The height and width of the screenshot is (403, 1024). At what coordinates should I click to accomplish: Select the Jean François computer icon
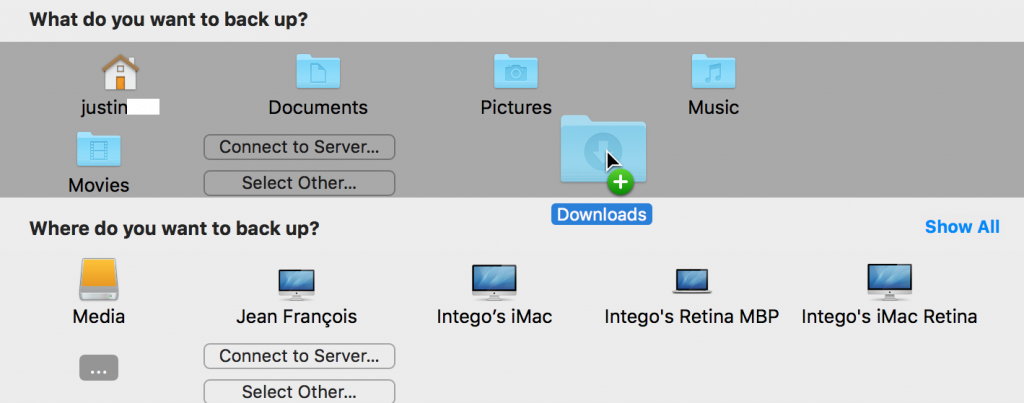point(296,283)
